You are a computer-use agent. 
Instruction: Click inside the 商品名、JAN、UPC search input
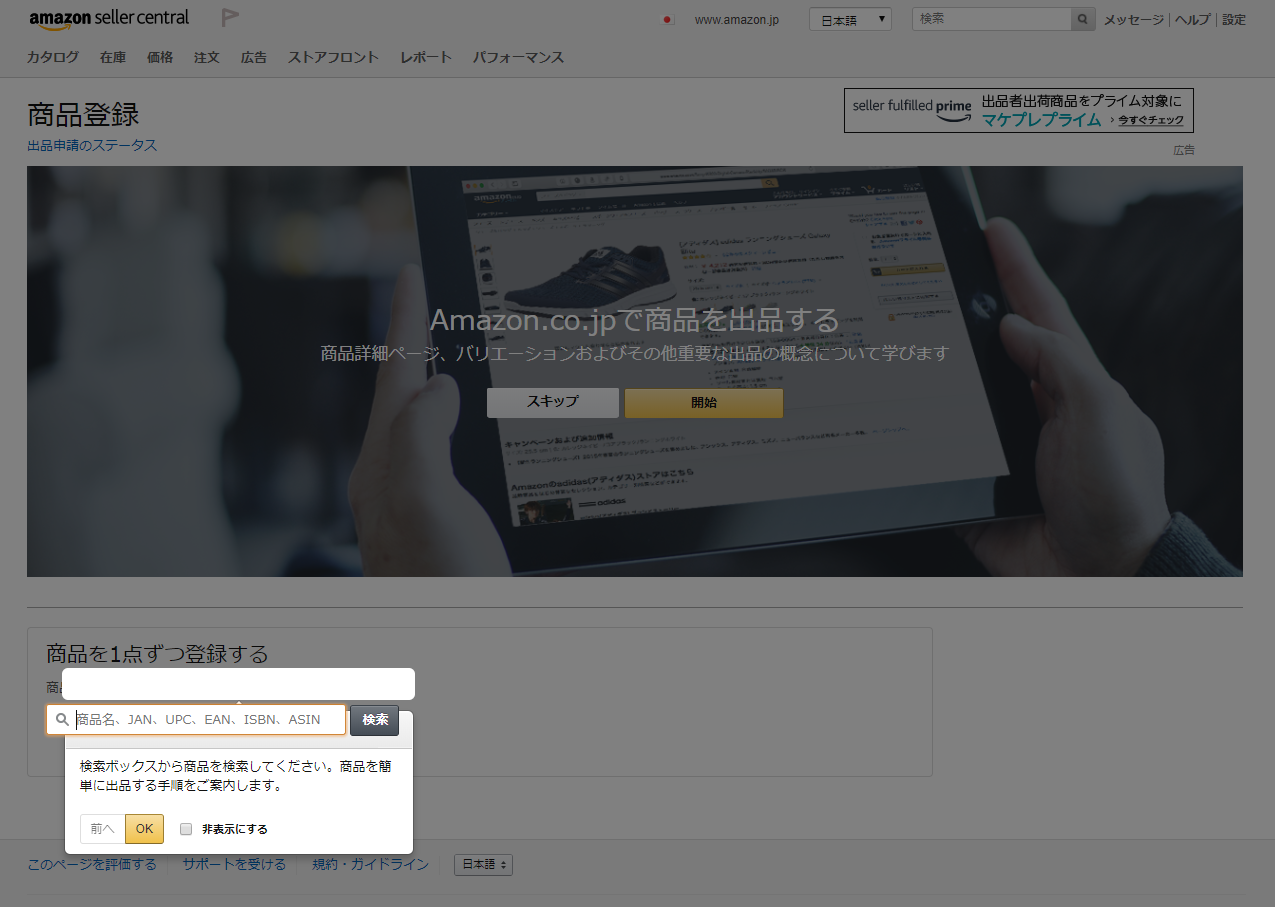[x=200, y=719]
